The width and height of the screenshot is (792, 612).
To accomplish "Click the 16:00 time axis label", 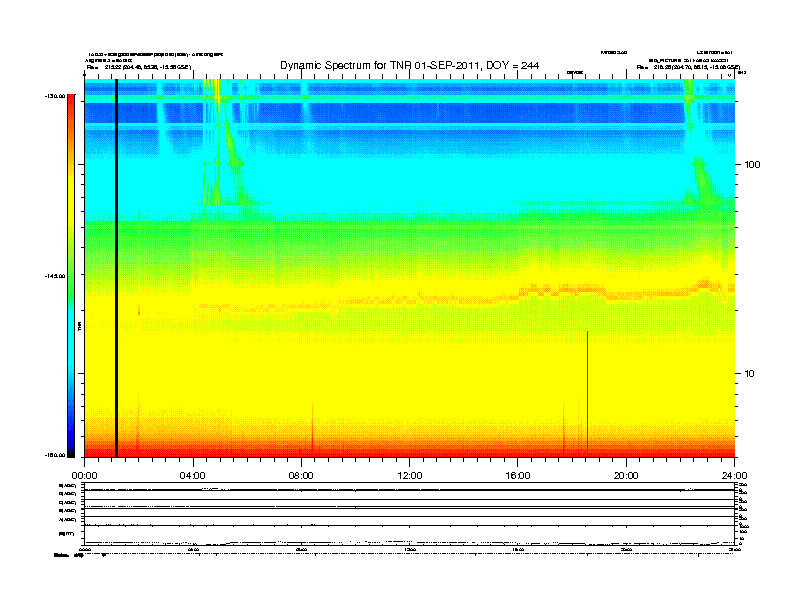I will (518, 476).
